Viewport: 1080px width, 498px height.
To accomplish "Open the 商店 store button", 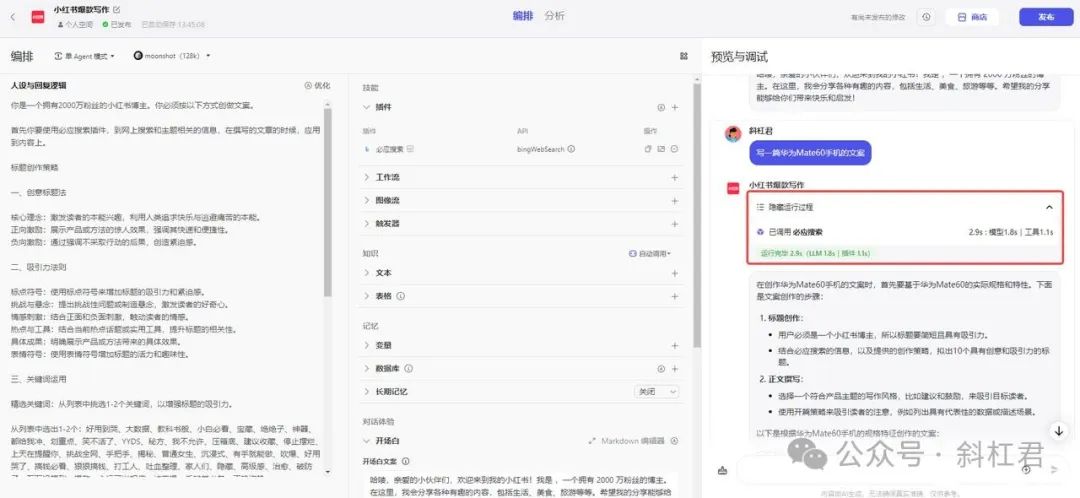I will coord(972,17).
